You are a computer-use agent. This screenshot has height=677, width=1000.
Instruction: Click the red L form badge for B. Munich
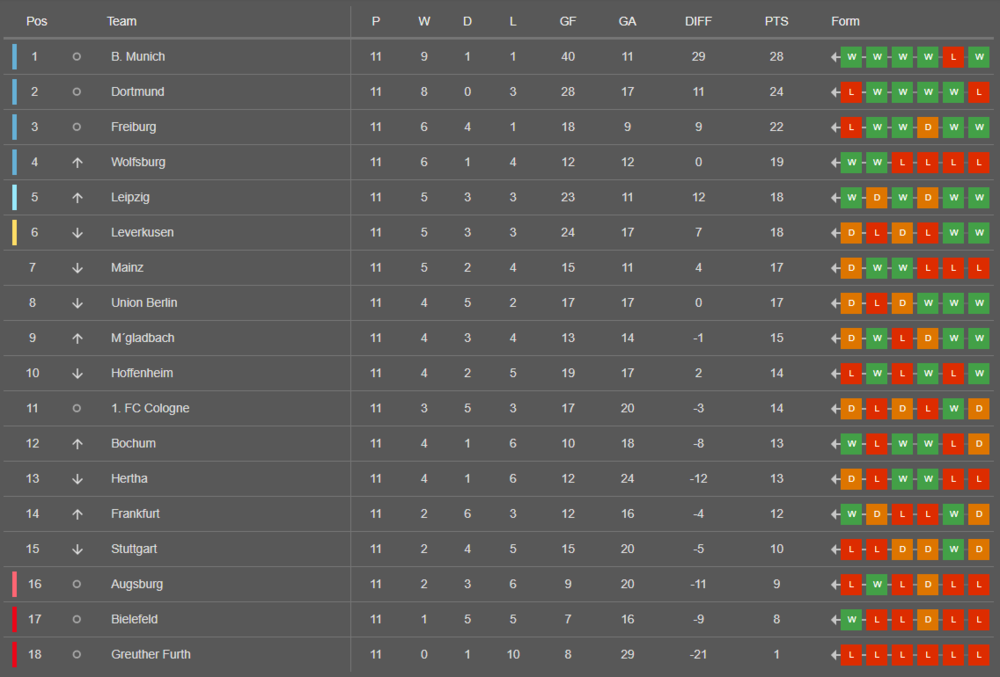point(953,57)
